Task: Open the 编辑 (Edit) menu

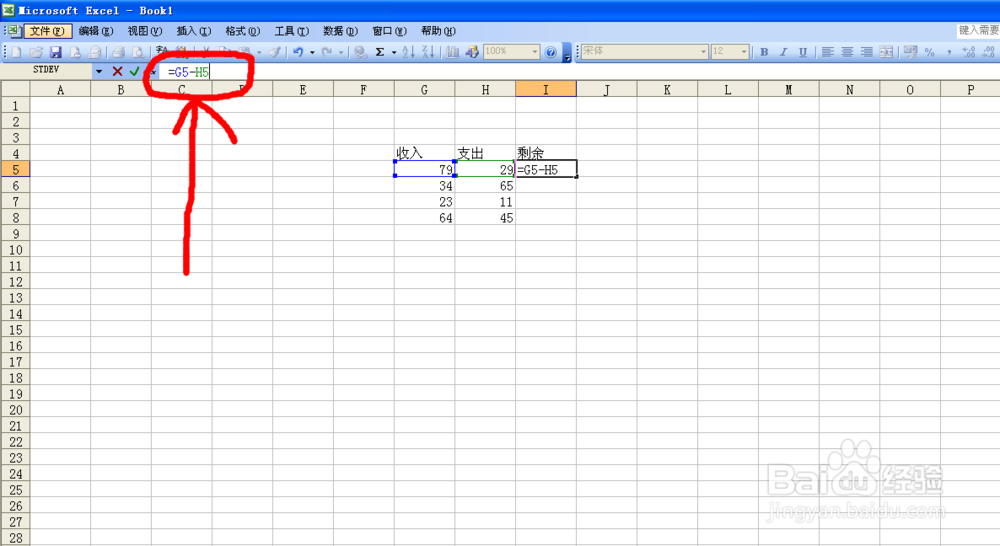Action: click(x=96, y=31)
